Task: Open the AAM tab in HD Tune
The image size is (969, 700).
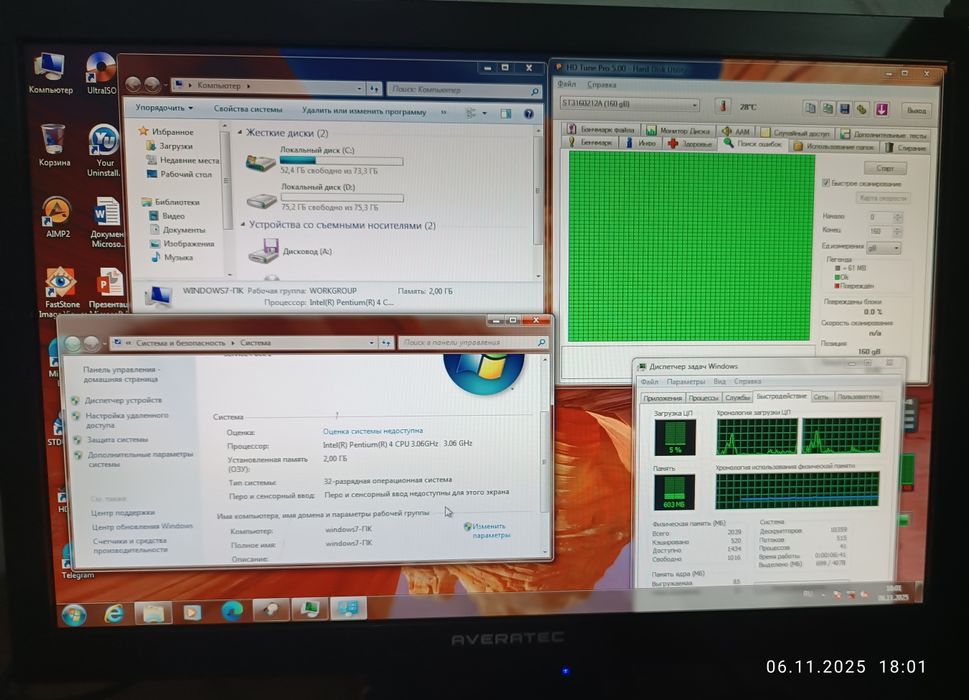Action: (736, 132)
